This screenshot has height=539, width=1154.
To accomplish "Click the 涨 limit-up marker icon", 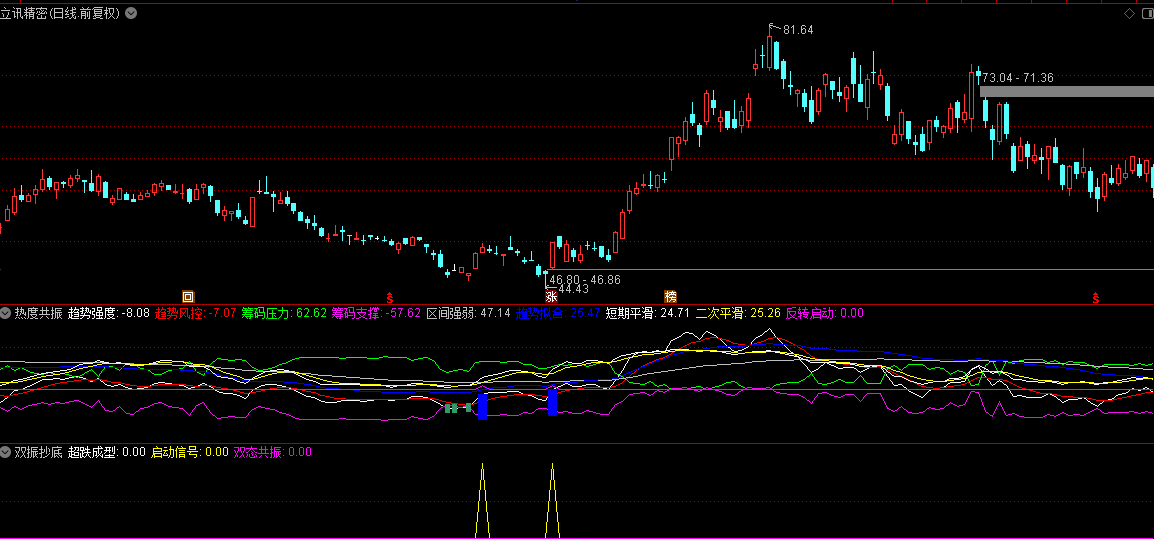I will [x=551, y=297].
